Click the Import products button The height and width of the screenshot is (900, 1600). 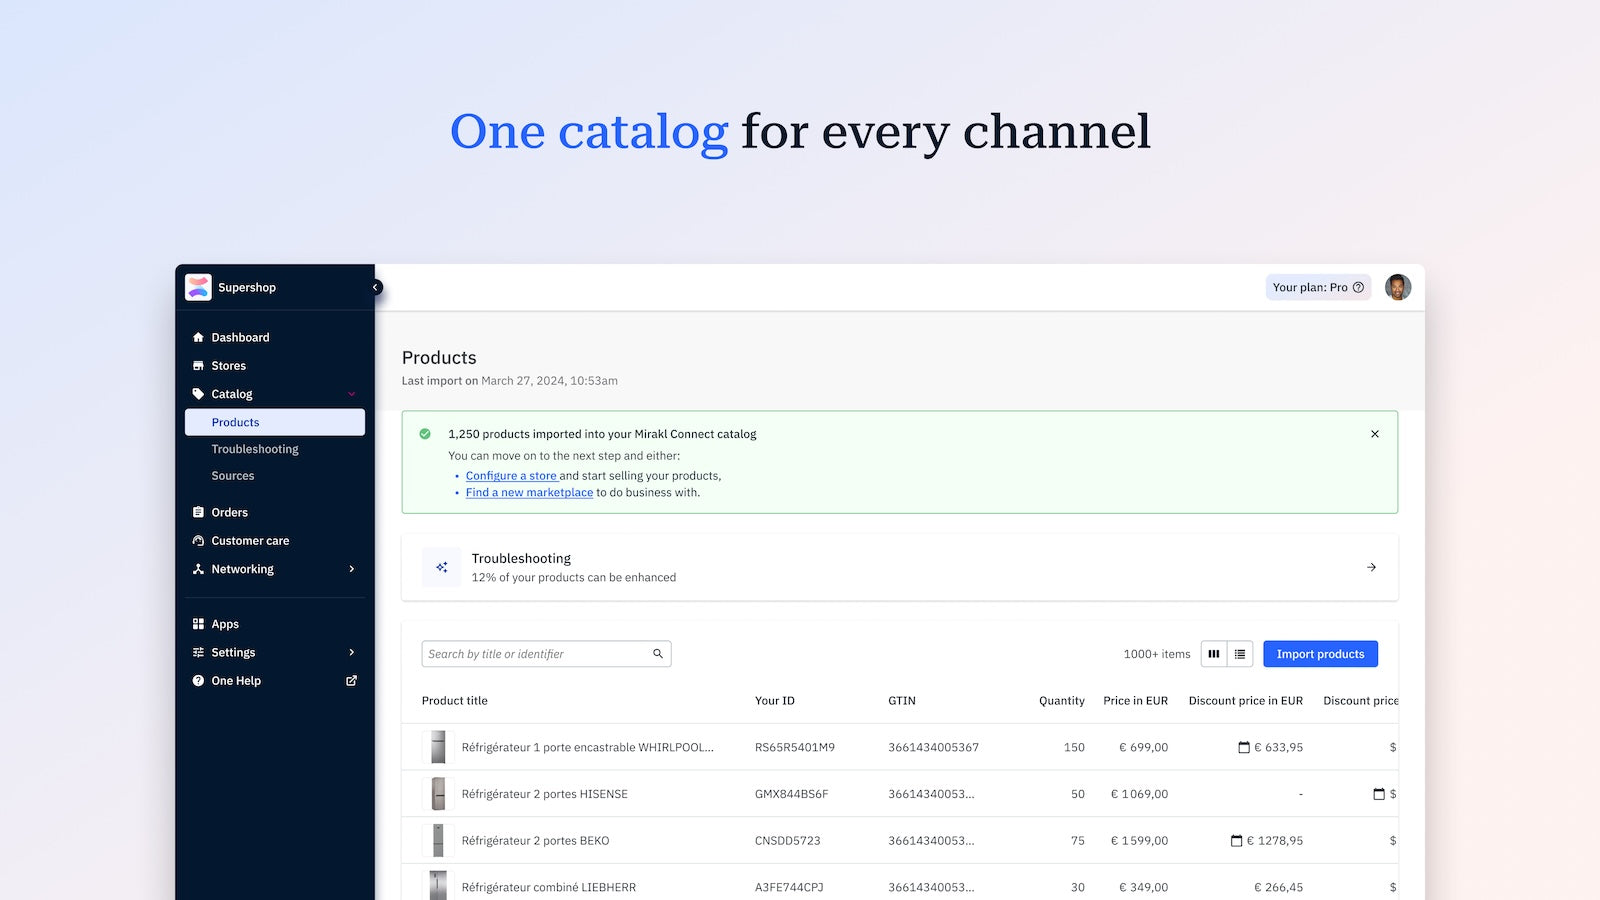pyautogui.click(x=1320, y=653)
